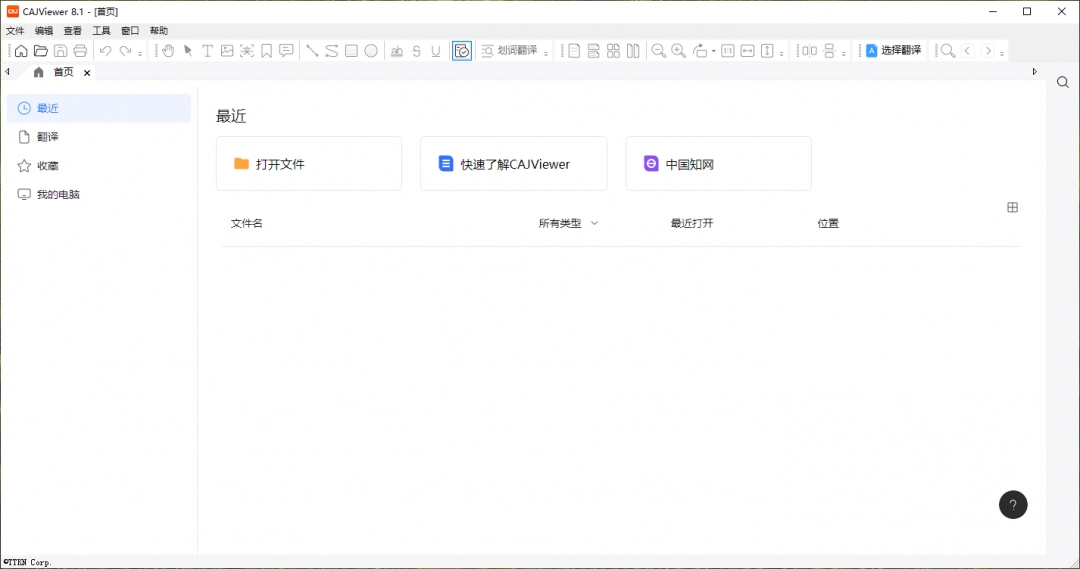The image size is (1080, 569).
Task: Open the 窗口 menu
Action: click(x=130, y=31)
